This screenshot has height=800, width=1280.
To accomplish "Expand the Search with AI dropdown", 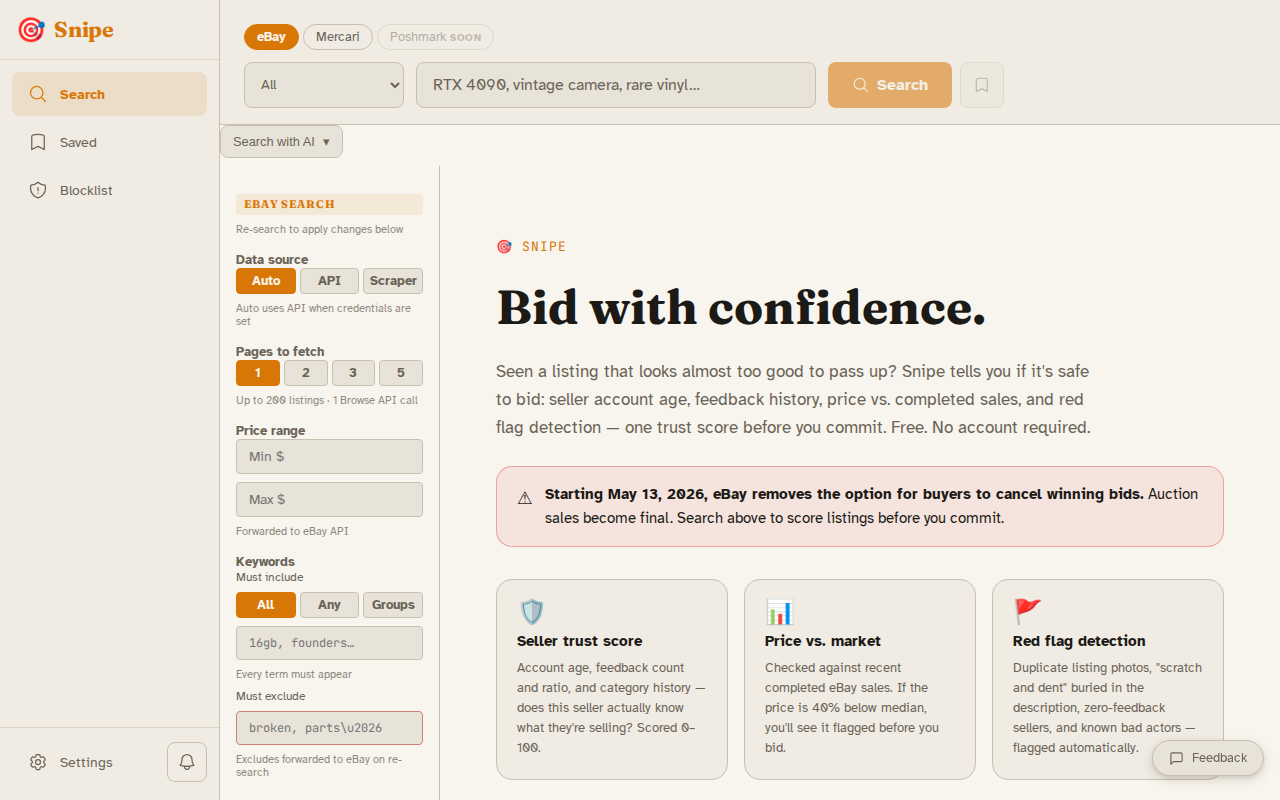I will [x=281, y=142].
